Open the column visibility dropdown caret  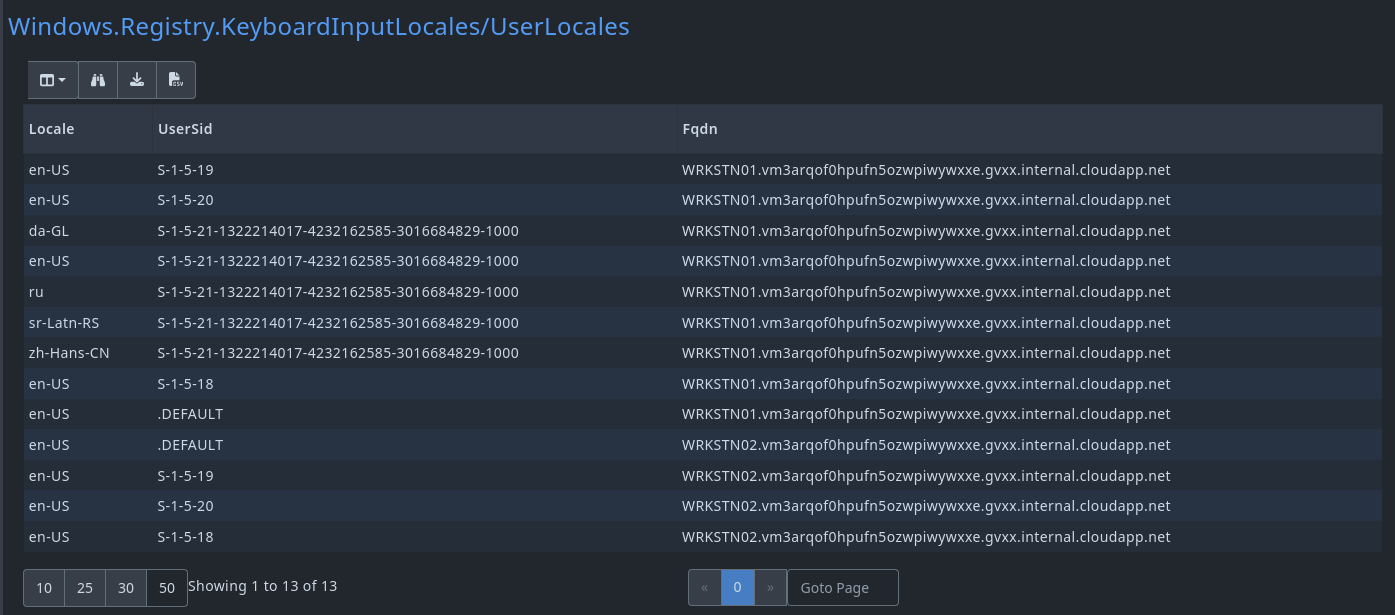tap(61, 79)
